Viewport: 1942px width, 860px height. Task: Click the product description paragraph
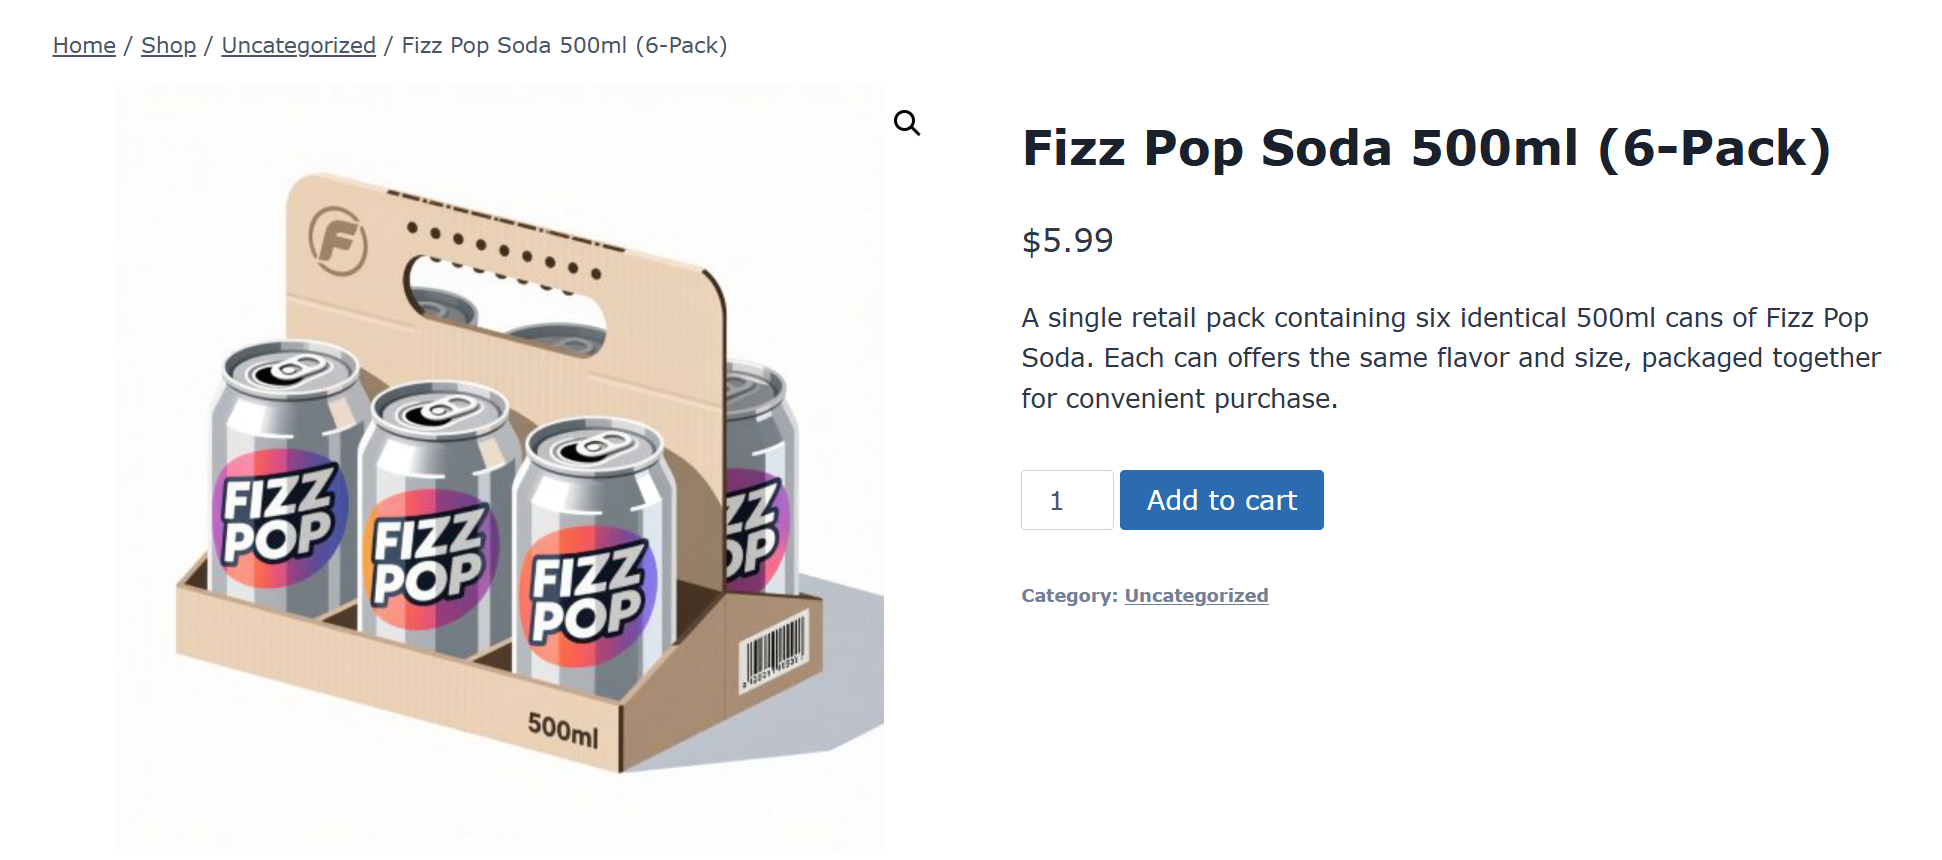(x=1450, y=358)
